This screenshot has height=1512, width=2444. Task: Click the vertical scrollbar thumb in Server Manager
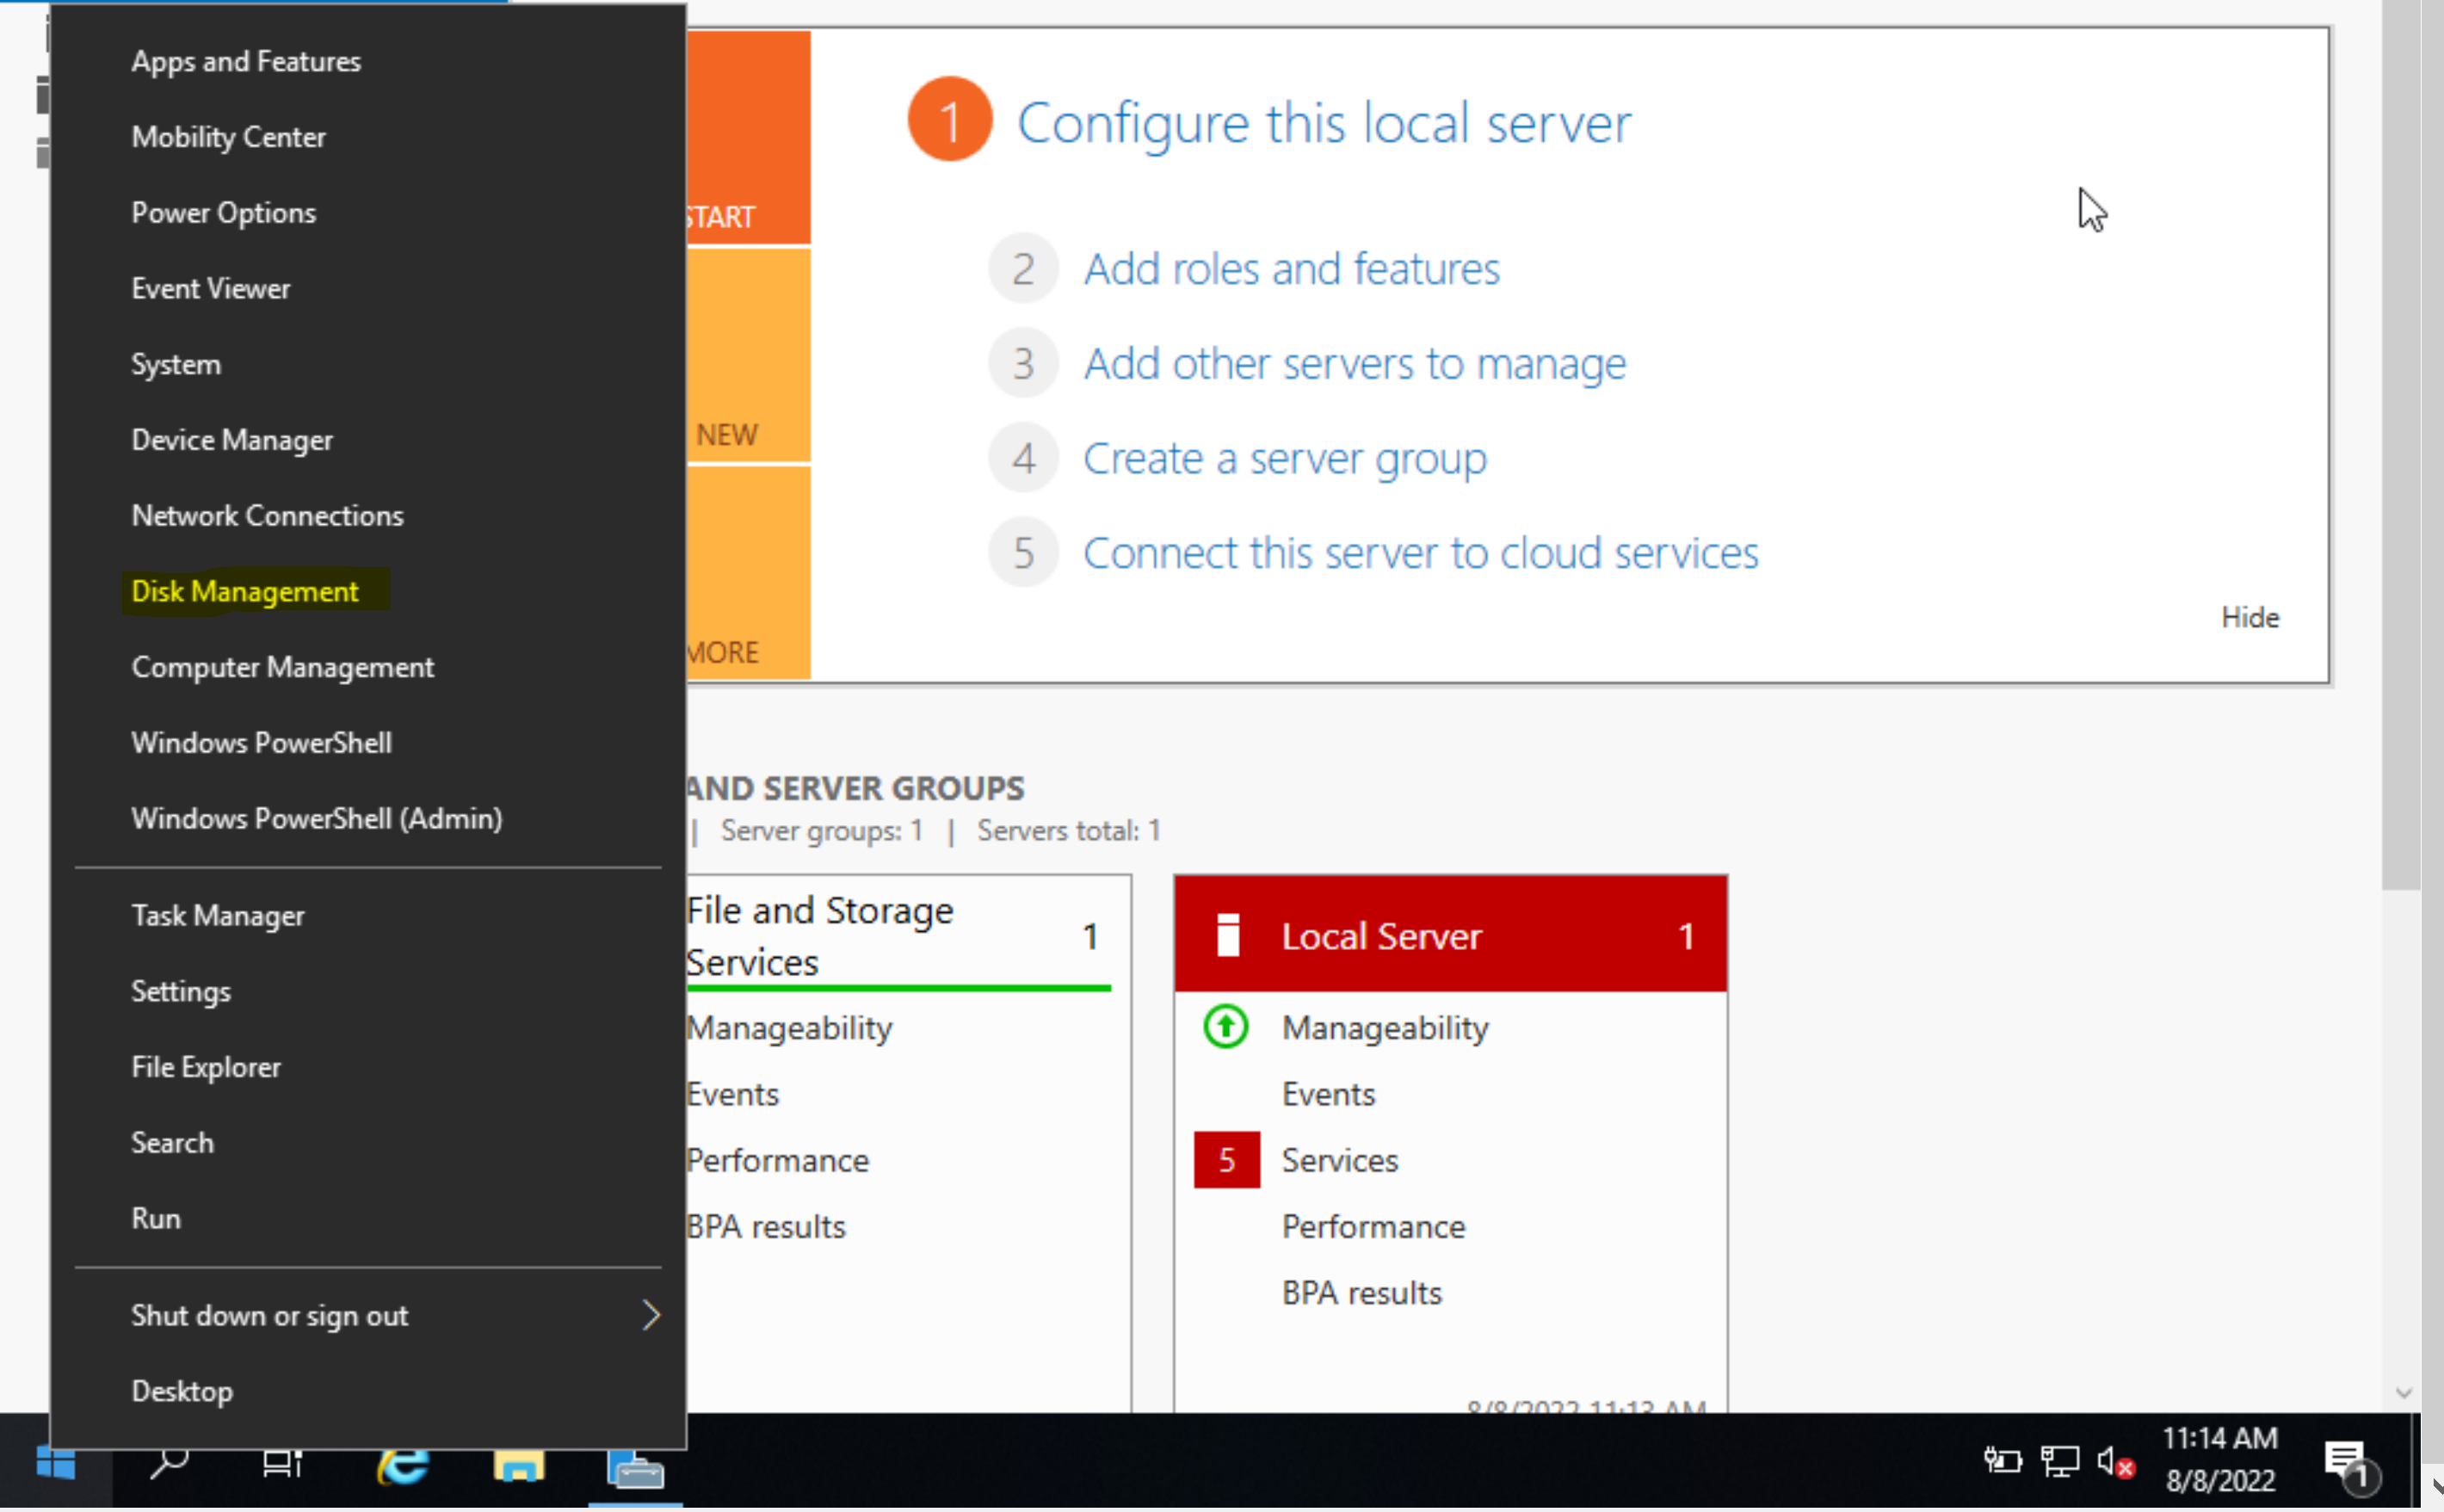[x=2400, y=445]
